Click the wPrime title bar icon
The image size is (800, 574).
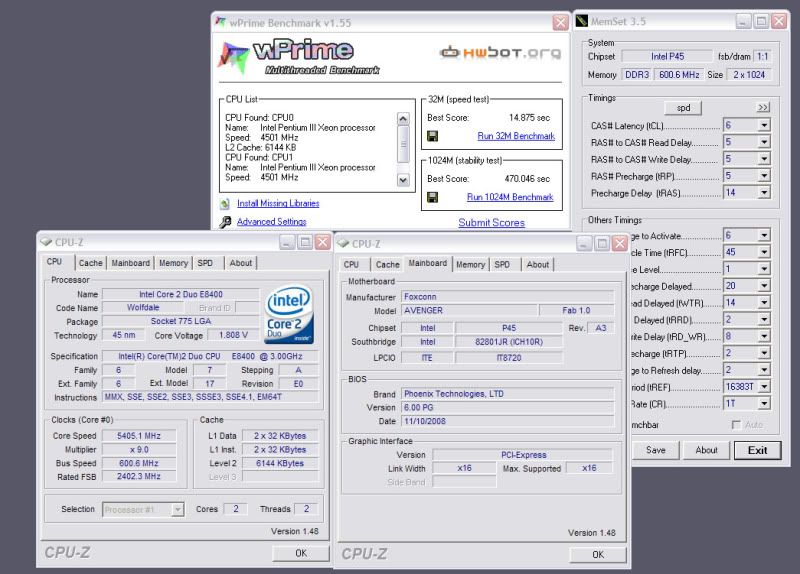click(x=220, y=22)
